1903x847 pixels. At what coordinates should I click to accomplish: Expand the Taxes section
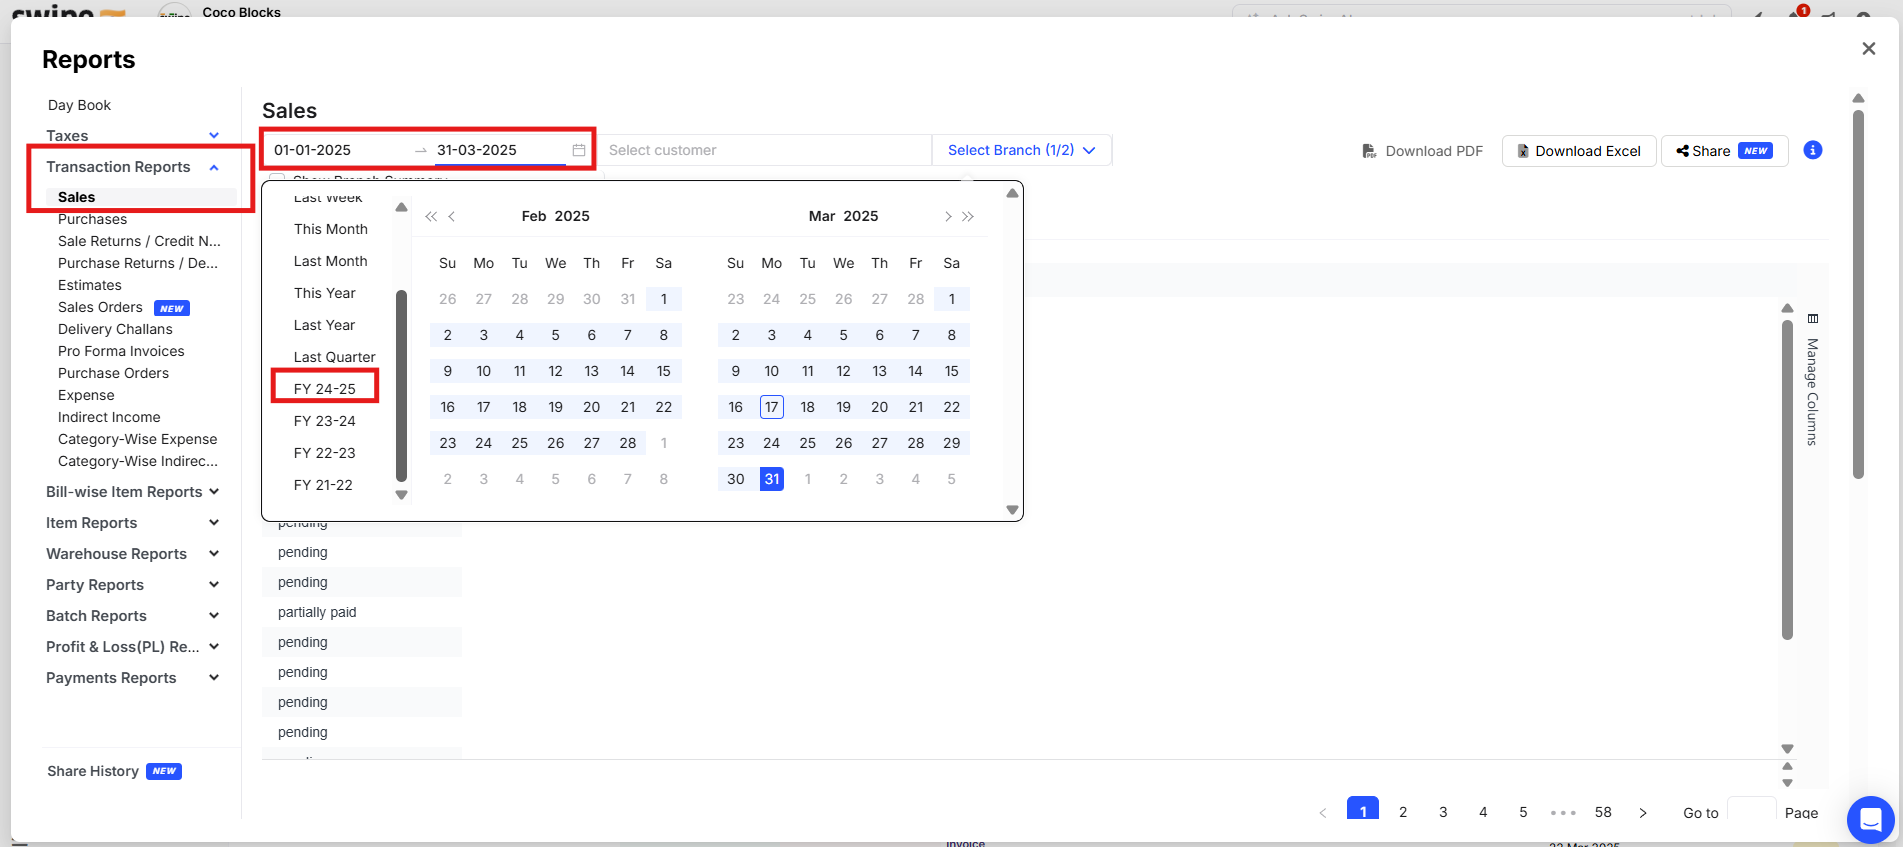coord(133,136)
